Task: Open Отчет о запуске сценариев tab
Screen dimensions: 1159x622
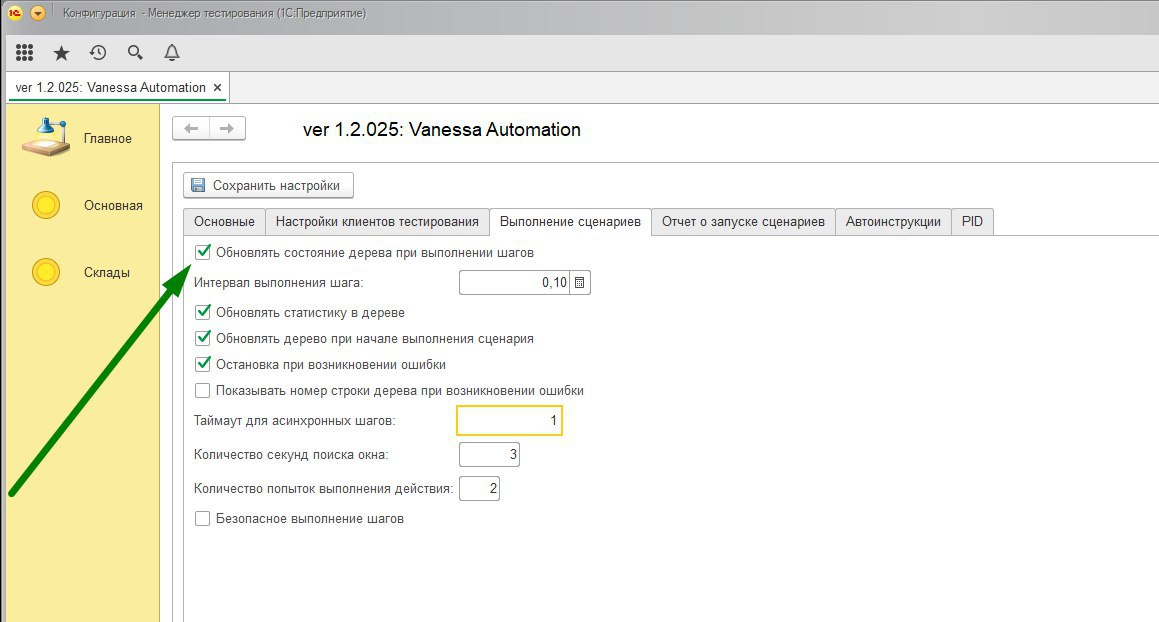Action: pos(743,222)
